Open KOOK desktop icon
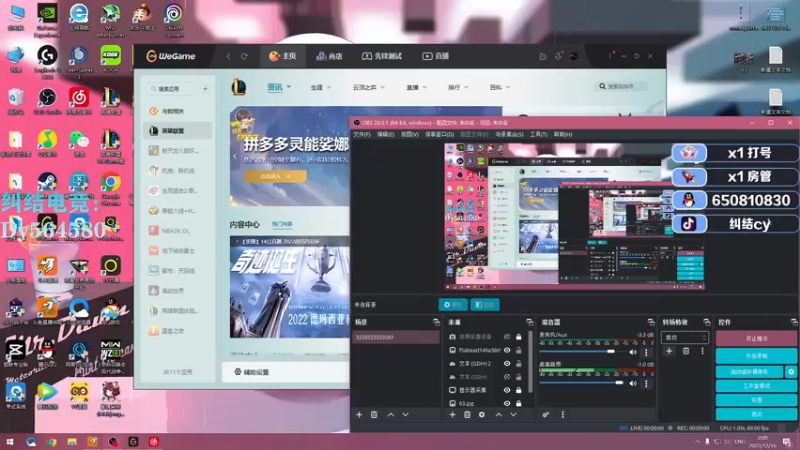The width and height of the screenshot is (800, 450). coord(110,58)
